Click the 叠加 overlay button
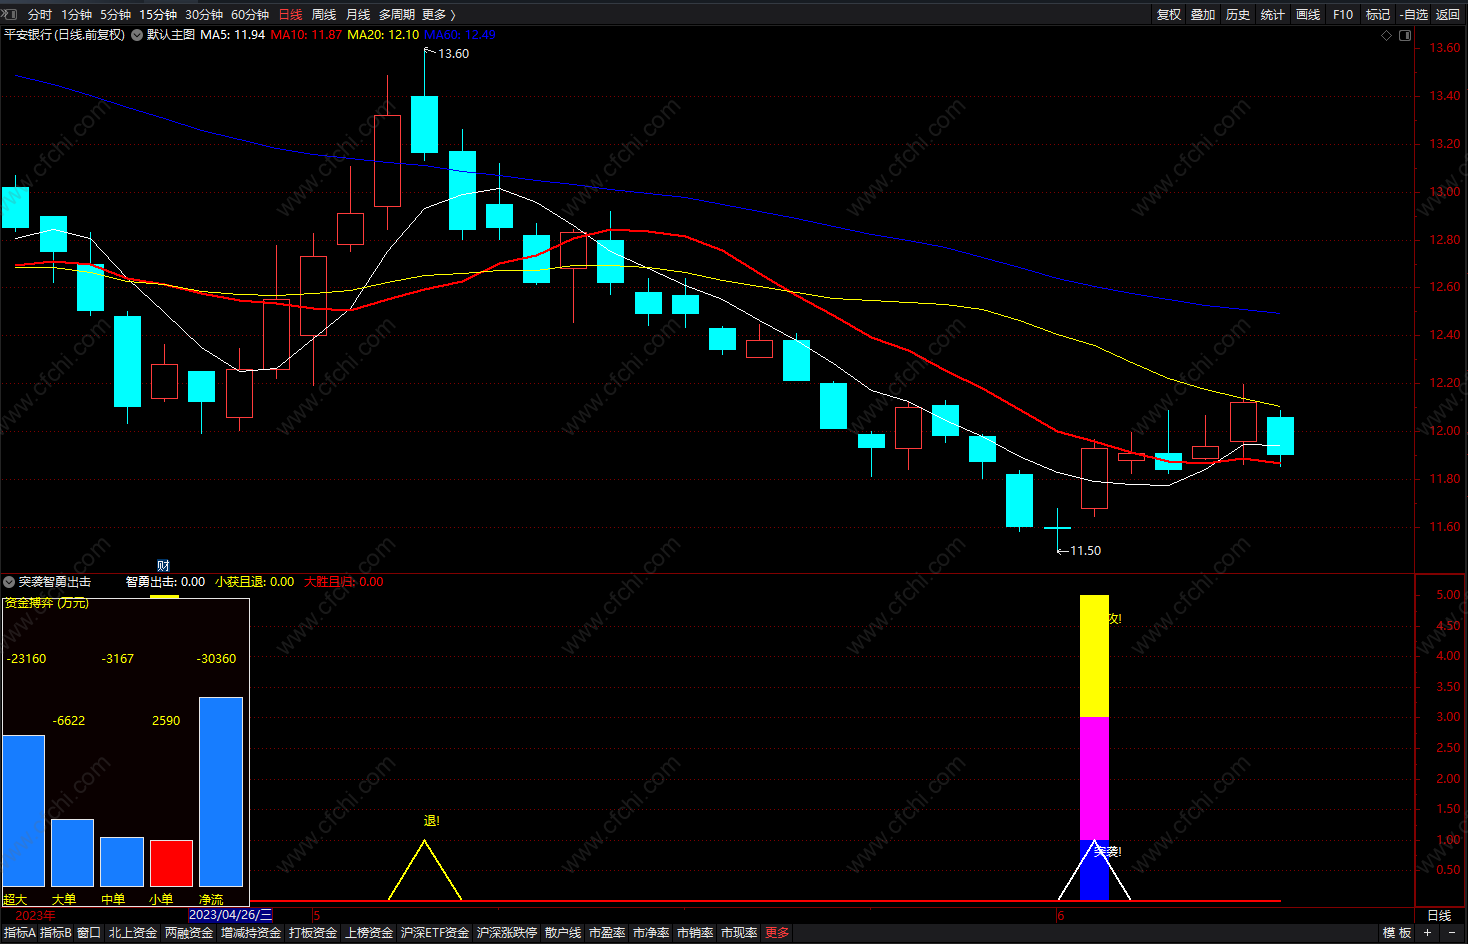The image size is (1468, 944). pos(1203,14)
